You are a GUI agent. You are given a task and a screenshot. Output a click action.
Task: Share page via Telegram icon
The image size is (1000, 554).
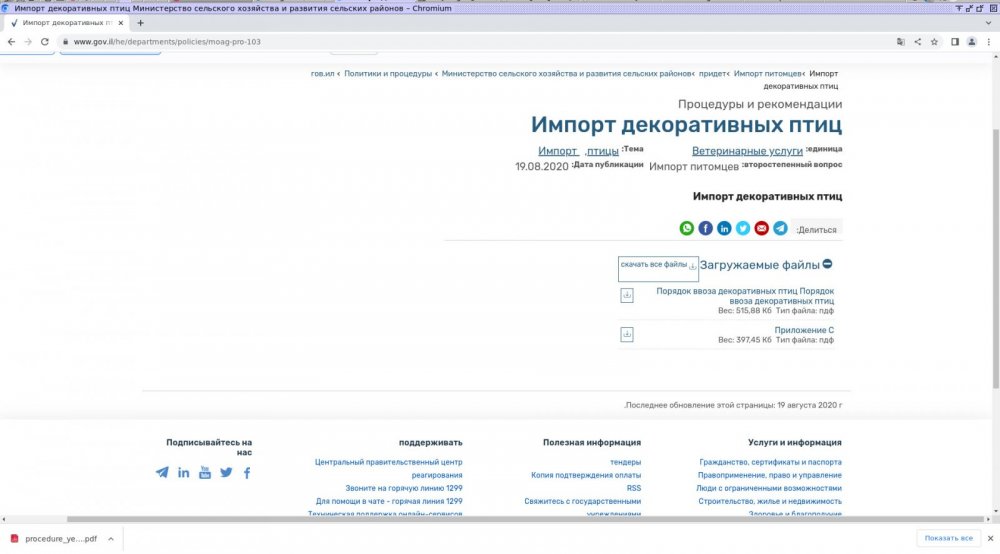(x=780, y=228)
